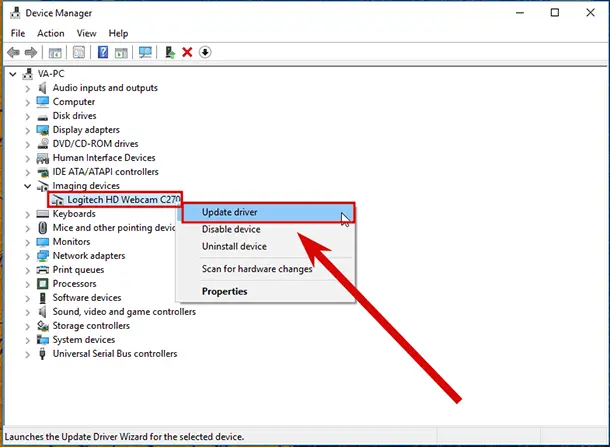Click the Storage controllers icon
610x447 pixels.
pos(43,326)
